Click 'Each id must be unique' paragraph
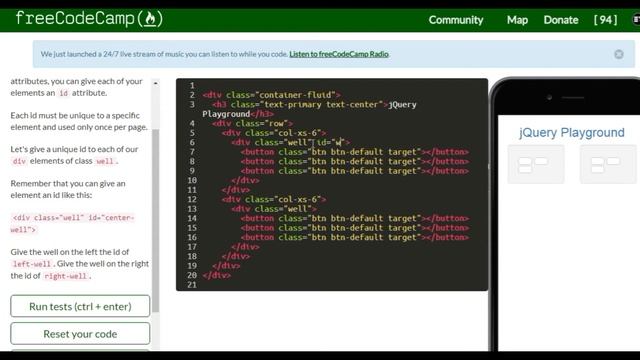Screen dimensions: 640x360 [x=79, y=121]
